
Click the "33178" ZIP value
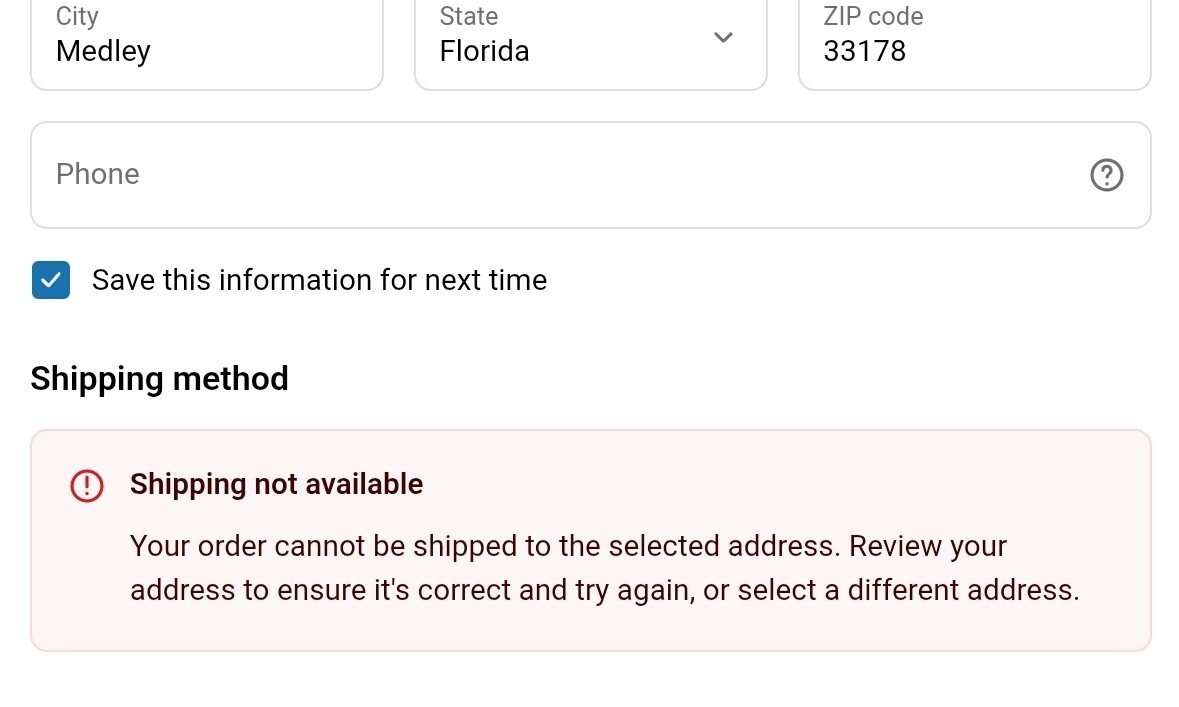click(x=864, y=51)
